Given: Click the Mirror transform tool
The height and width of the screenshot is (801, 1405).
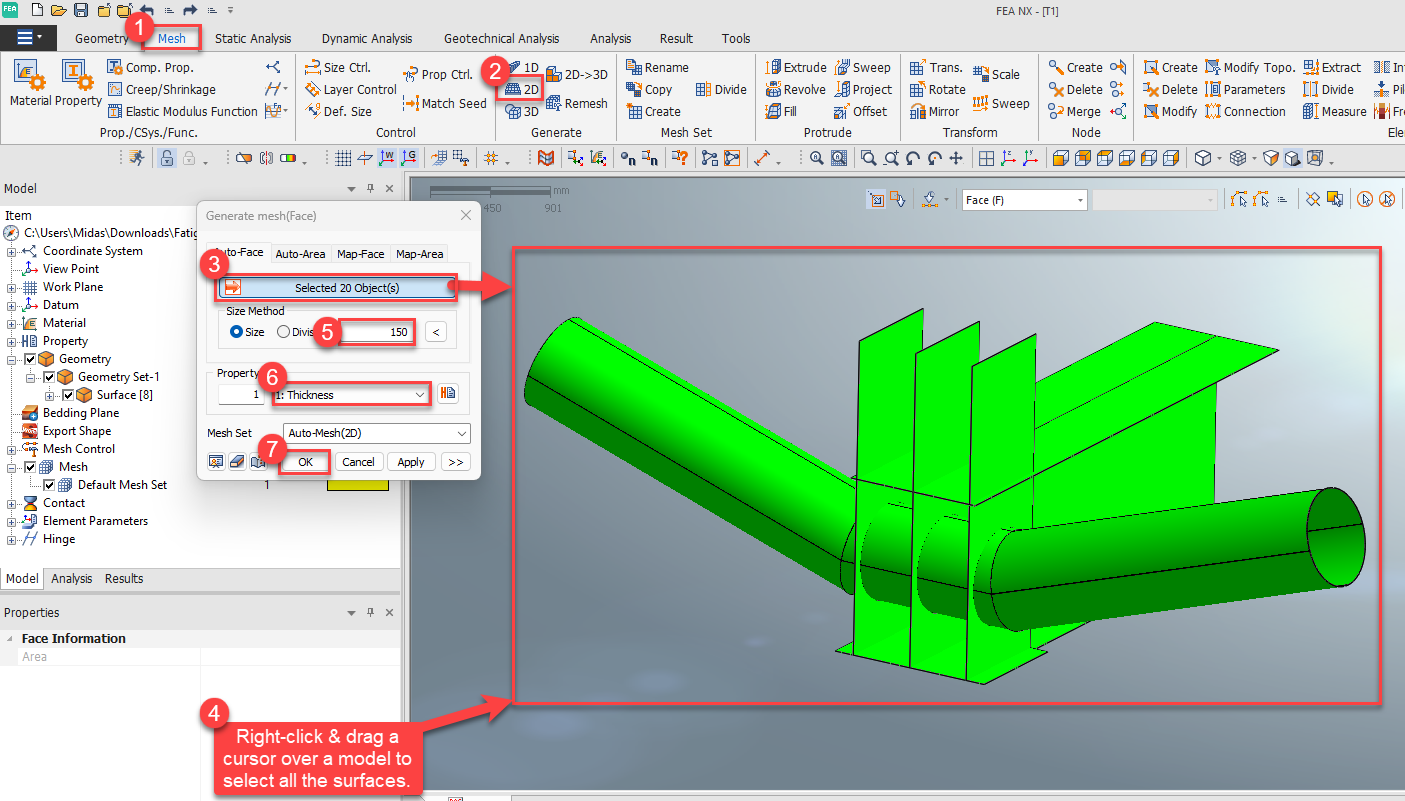Looking at the screenshot, I should tap(936, 111).
